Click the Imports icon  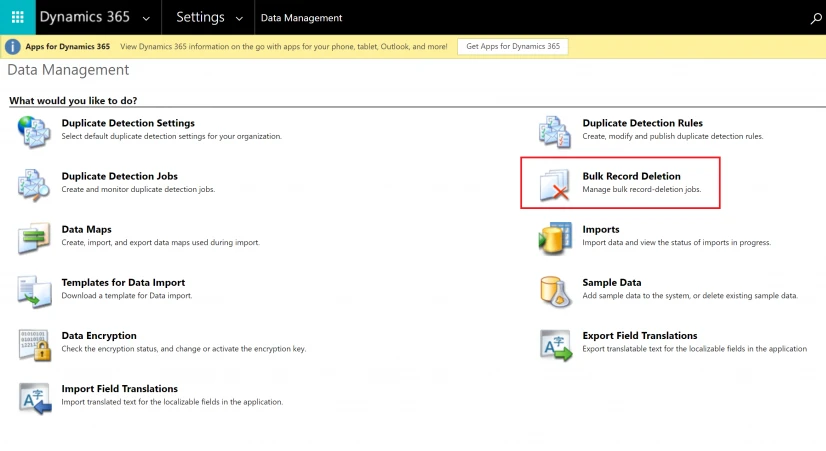click(554, 238)
